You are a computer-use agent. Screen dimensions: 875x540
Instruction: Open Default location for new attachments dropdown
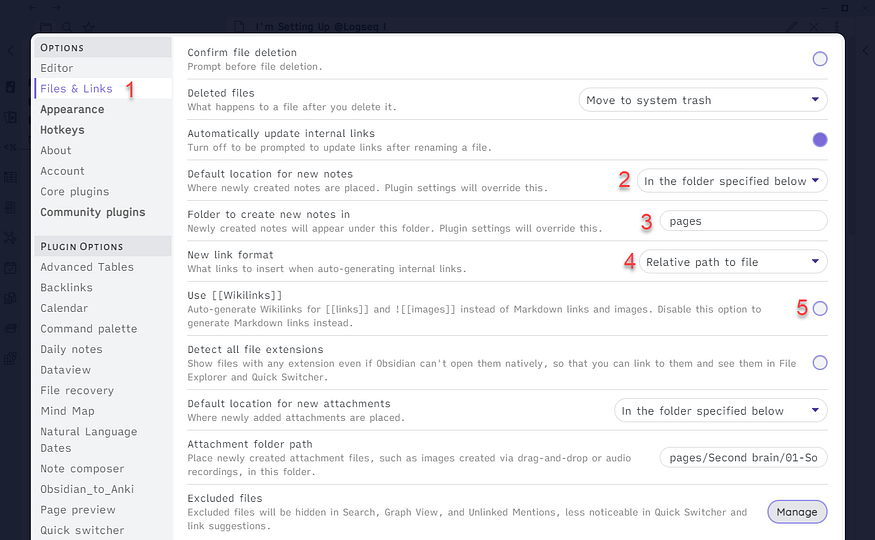[720, 411]
